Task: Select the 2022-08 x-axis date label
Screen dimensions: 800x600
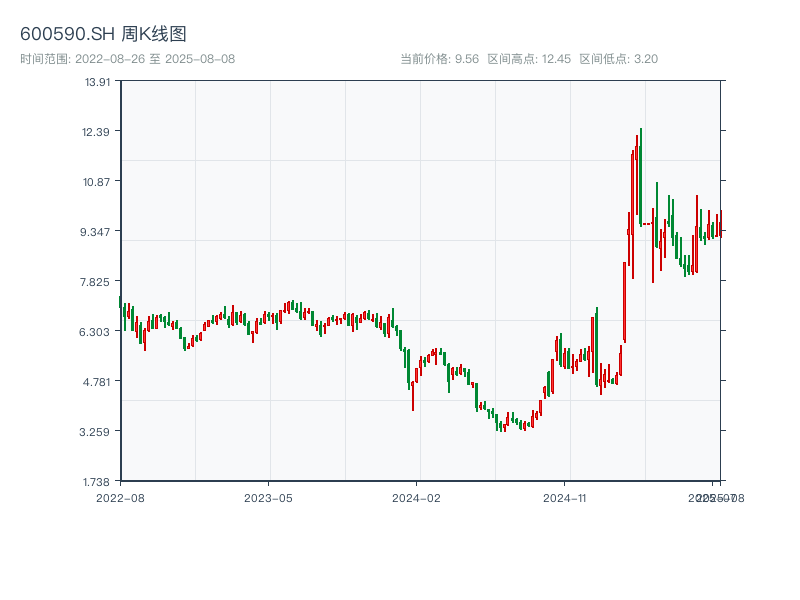Action: click(x=120, y=497)
